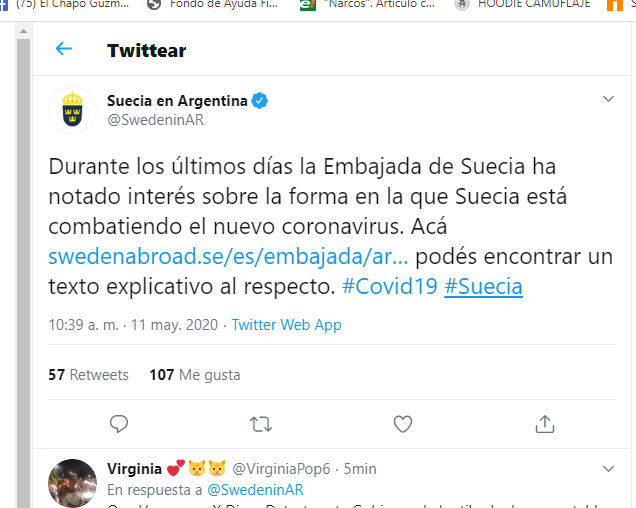The width and height of the screenshot is (636, 508).
Task: Expand the options chevron on Virginia's reply
Action: click(608, 469)
